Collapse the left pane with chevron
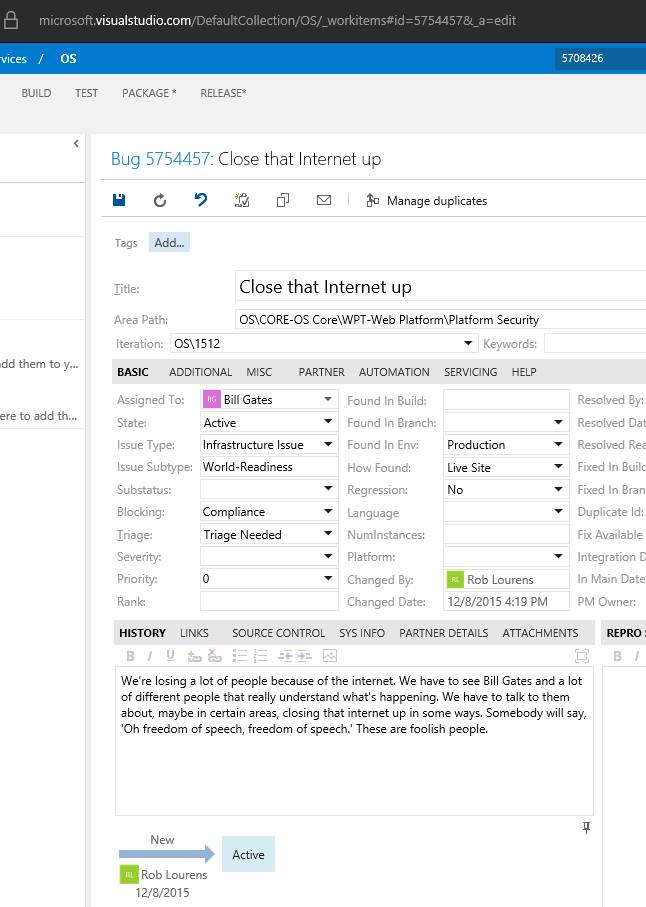The width and height of the screenshot is (646, 907). [76, 143]
